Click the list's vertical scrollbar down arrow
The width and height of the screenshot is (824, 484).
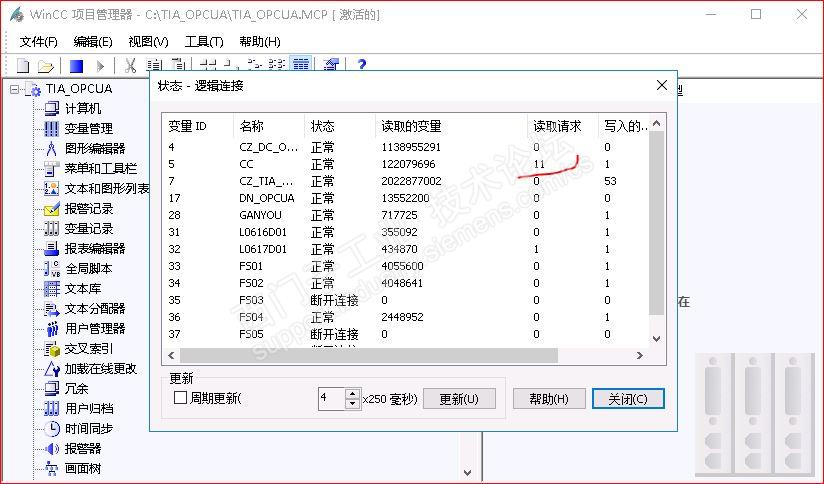point(656,338)
